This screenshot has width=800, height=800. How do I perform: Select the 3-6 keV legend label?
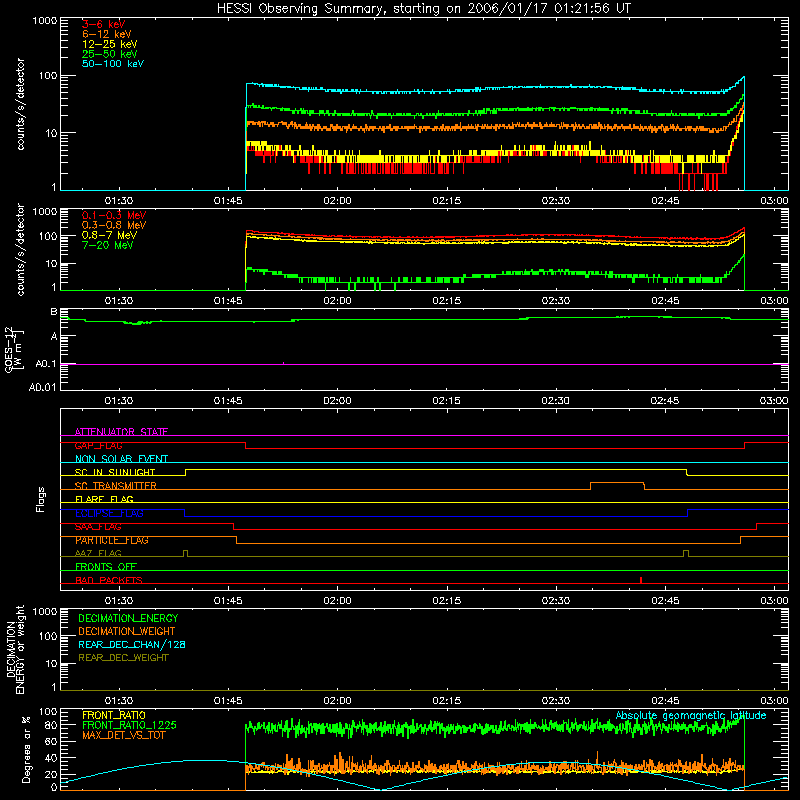pyautogui.click(x=103, y=24)
